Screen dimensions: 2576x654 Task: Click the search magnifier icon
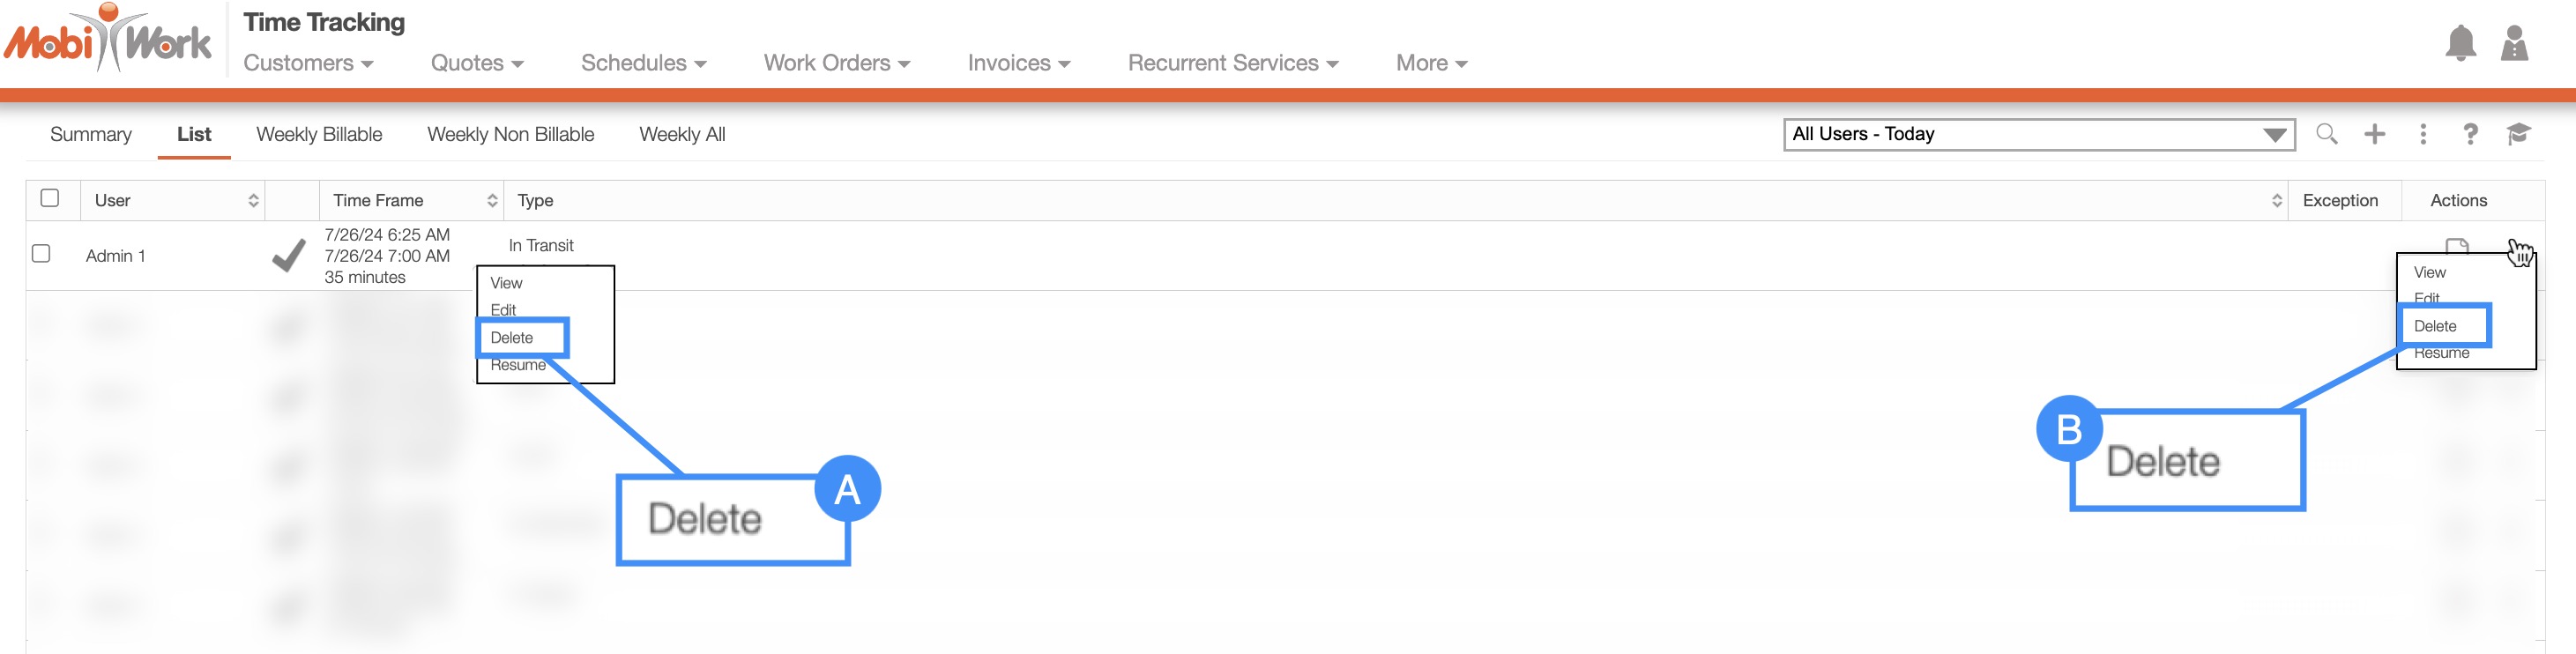click(2326, 134)
